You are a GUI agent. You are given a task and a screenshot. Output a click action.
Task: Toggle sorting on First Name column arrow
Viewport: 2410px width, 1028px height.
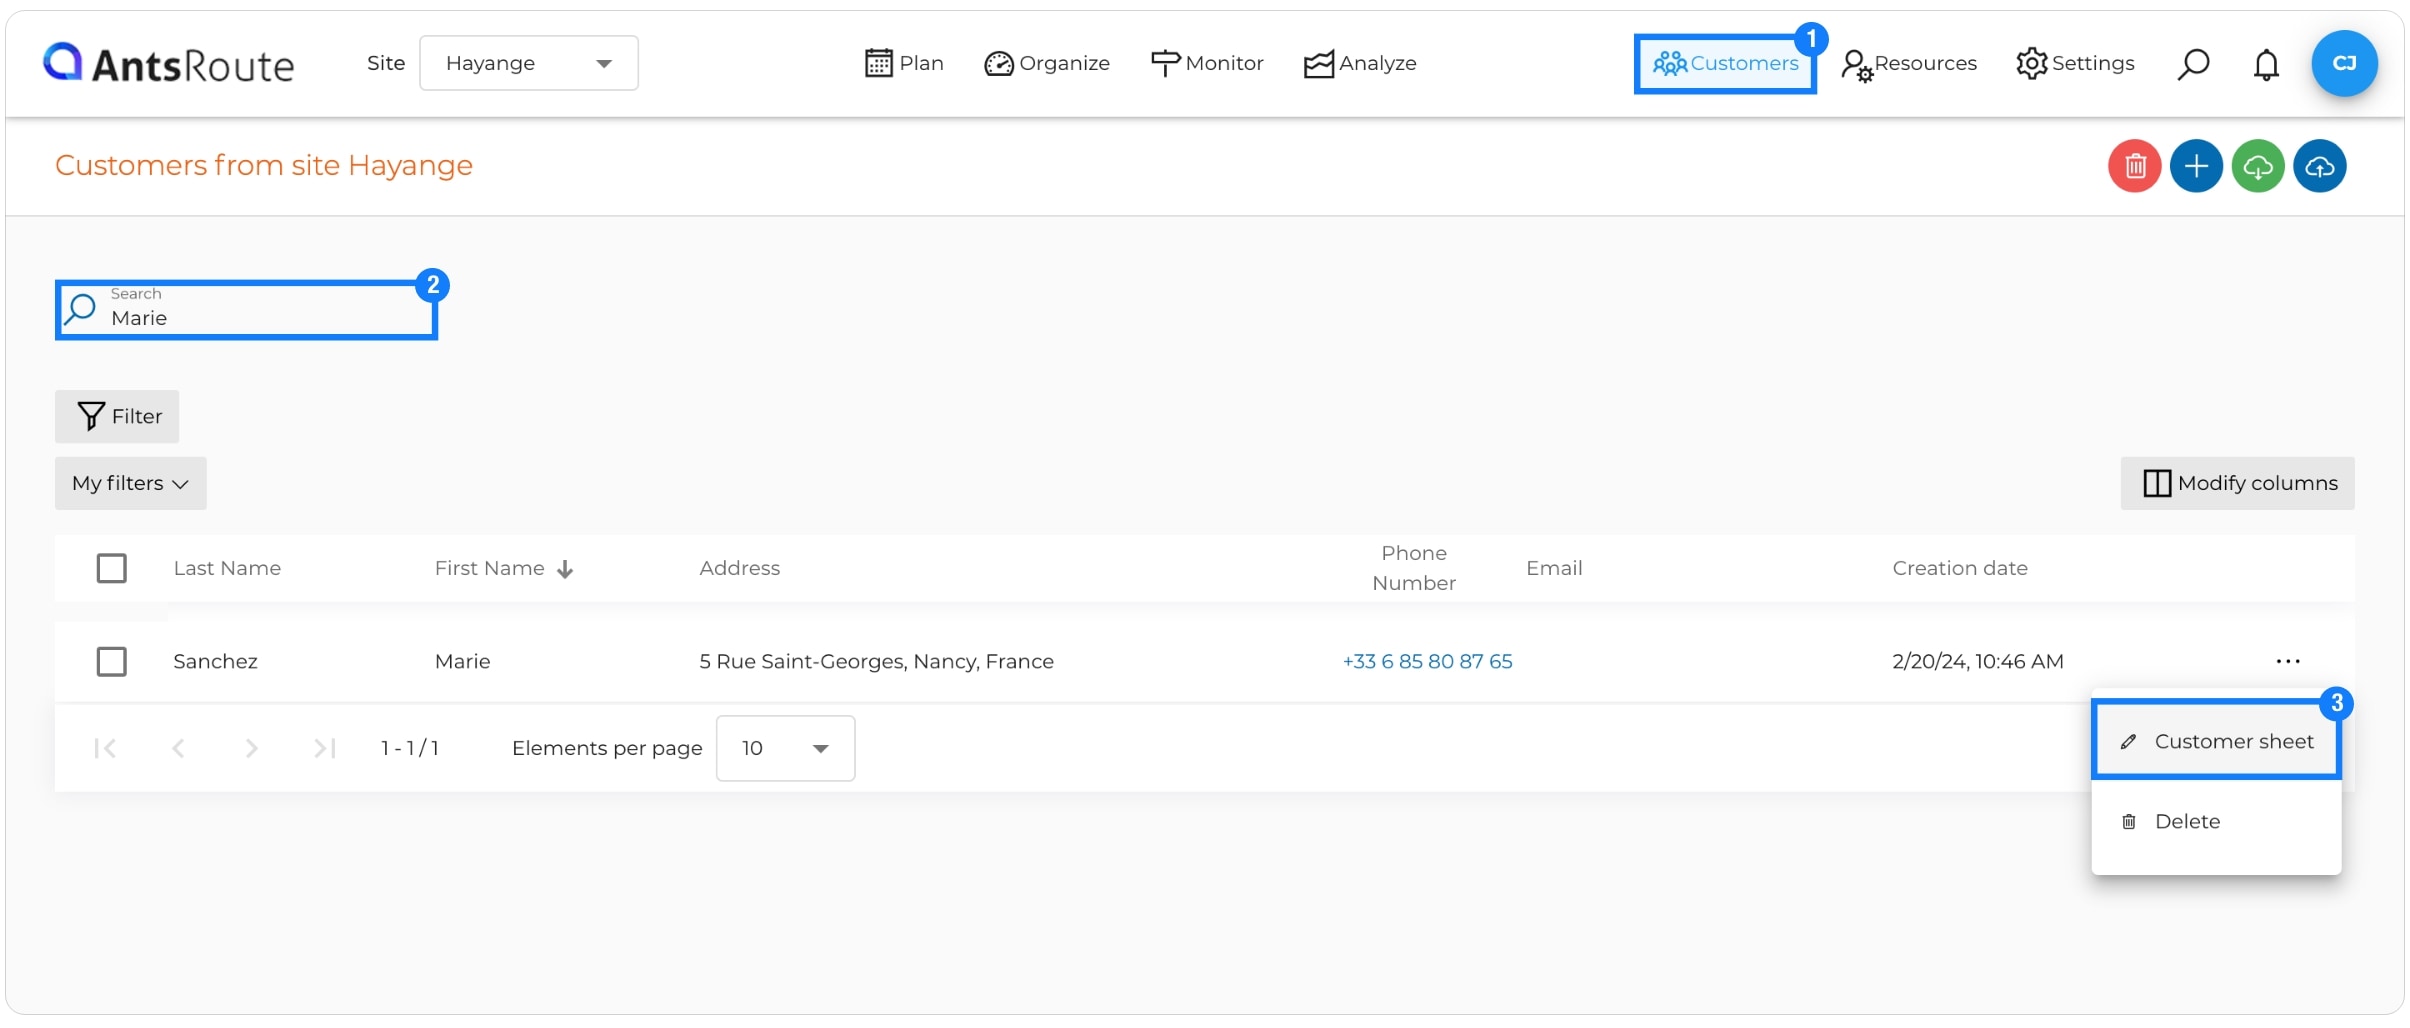pos(565,569)
